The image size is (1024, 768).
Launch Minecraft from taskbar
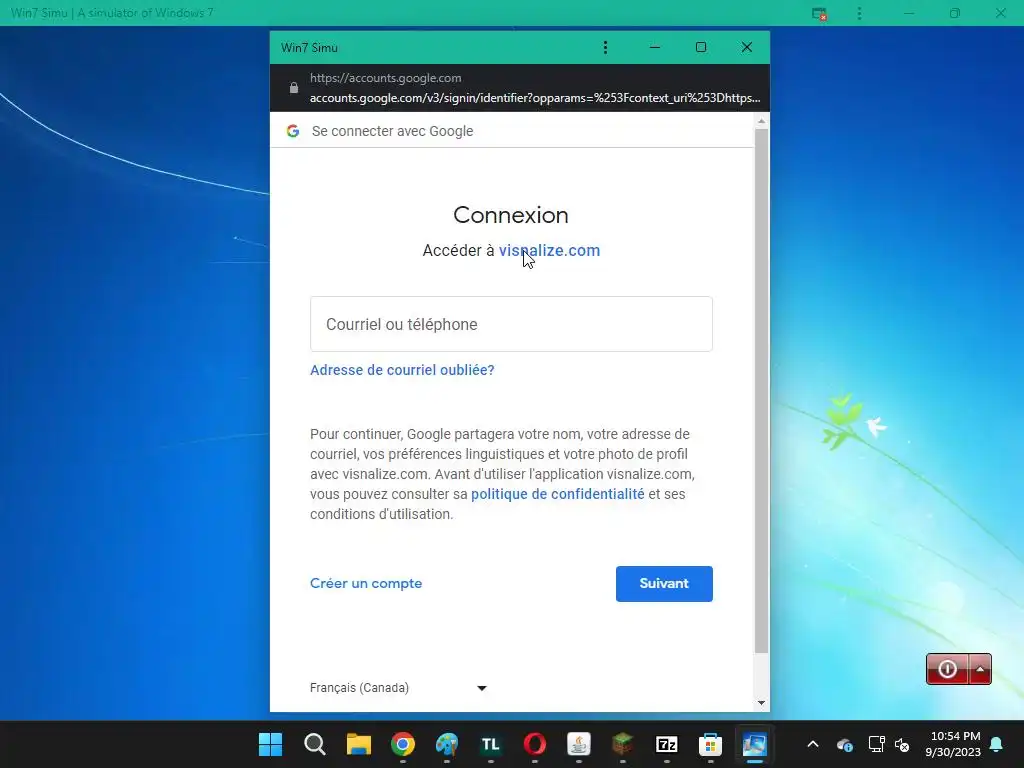tap(622, 744)
